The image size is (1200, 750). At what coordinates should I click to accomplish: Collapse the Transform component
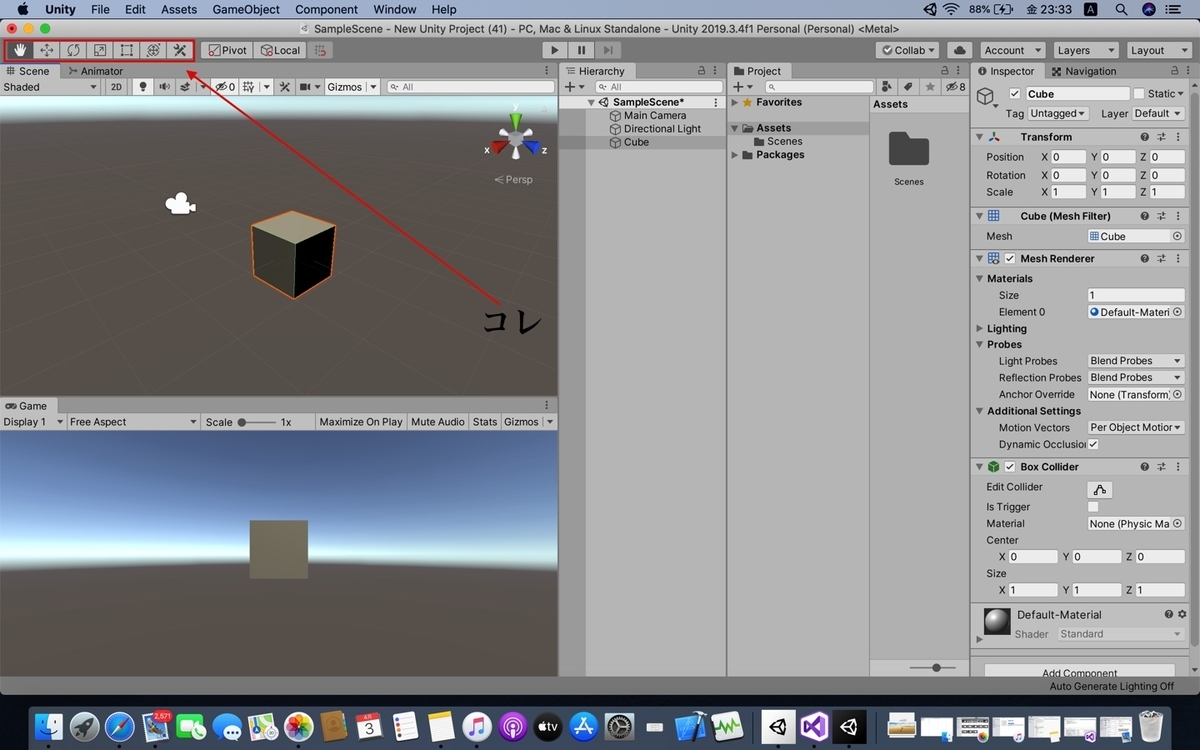pos(979,137)
